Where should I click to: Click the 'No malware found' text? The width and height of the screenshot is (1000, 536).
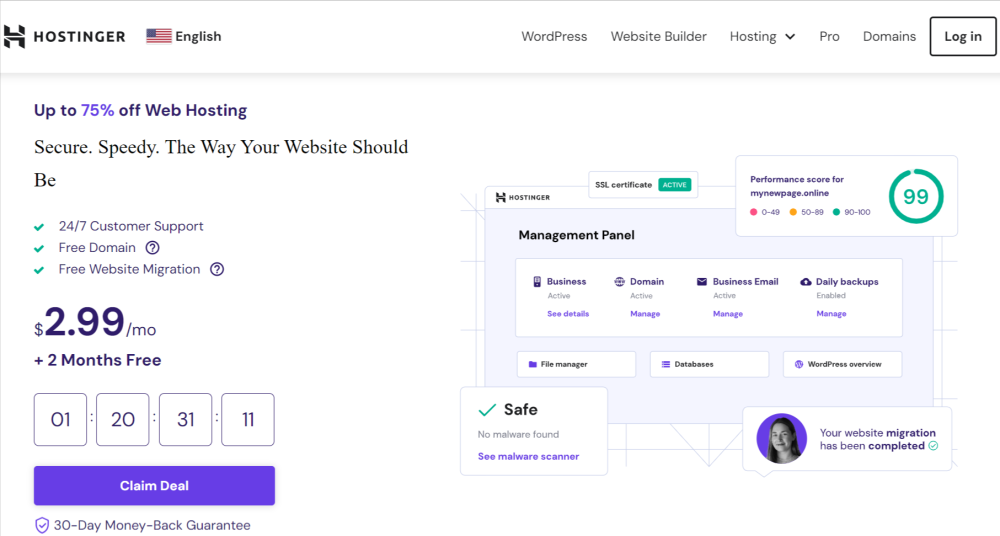pos(518,435)
